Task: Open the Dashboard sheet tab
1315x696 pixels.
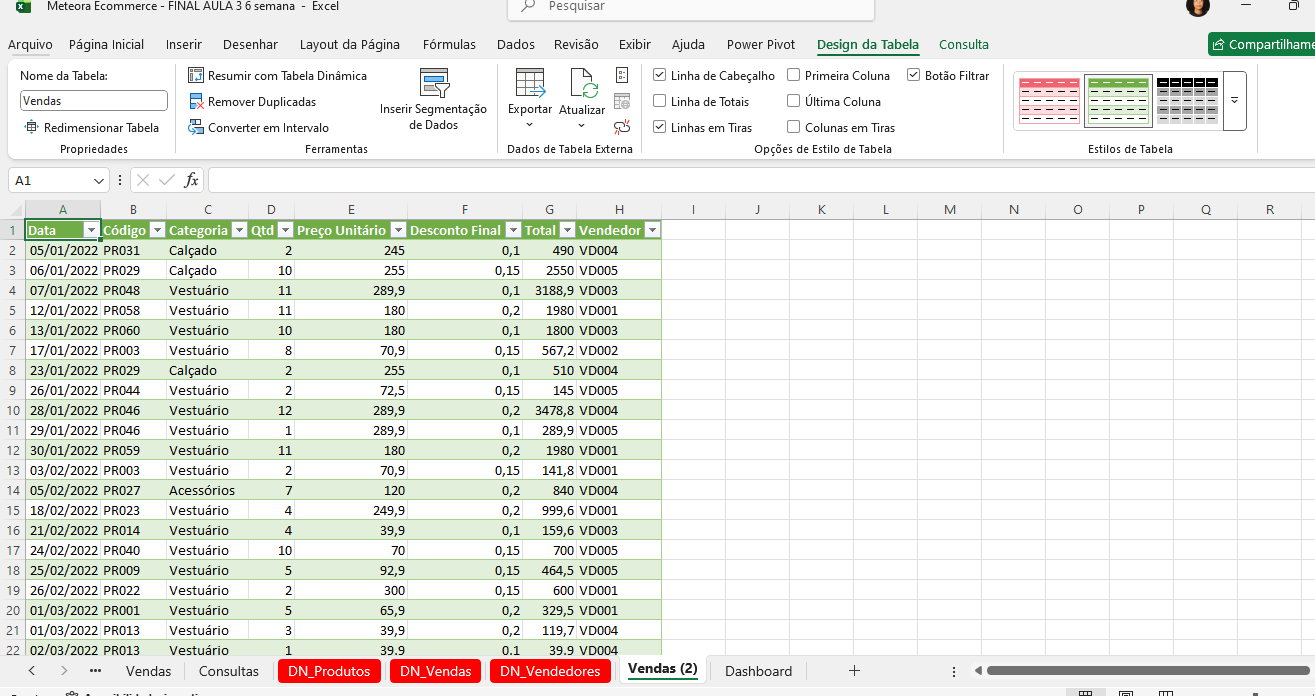Action: click(x=758, y=671)
